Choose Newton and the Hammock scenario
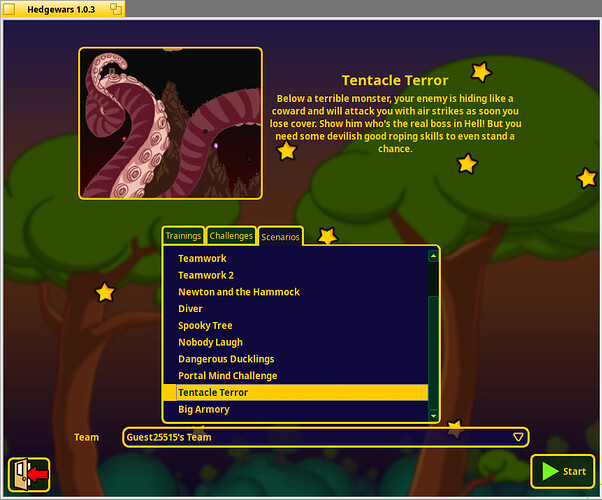Viewport: 602px width, 500px height. click(x=296, y=292)
